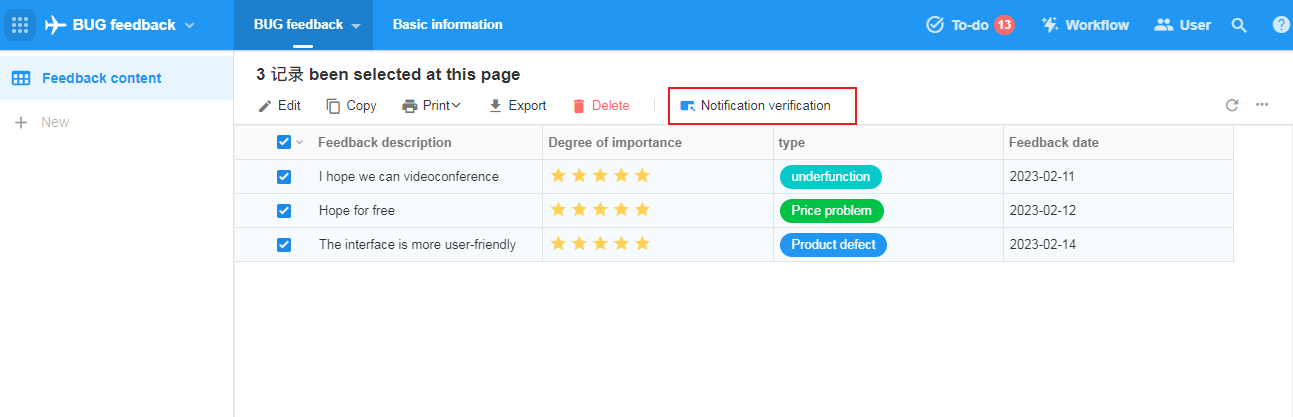This screenshot has width=1293, height=417.
Task: Click the red Delete button
Action: [601, 105]
